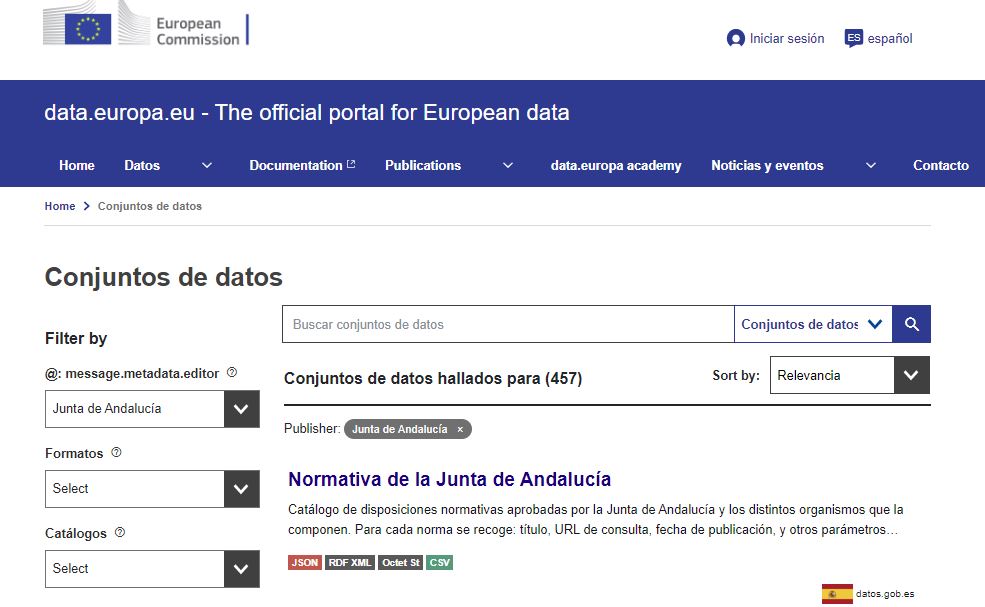The height and width of the screenshot is (607, 985).
Task: Click the JSON format badge
Action: pos(304,562)
